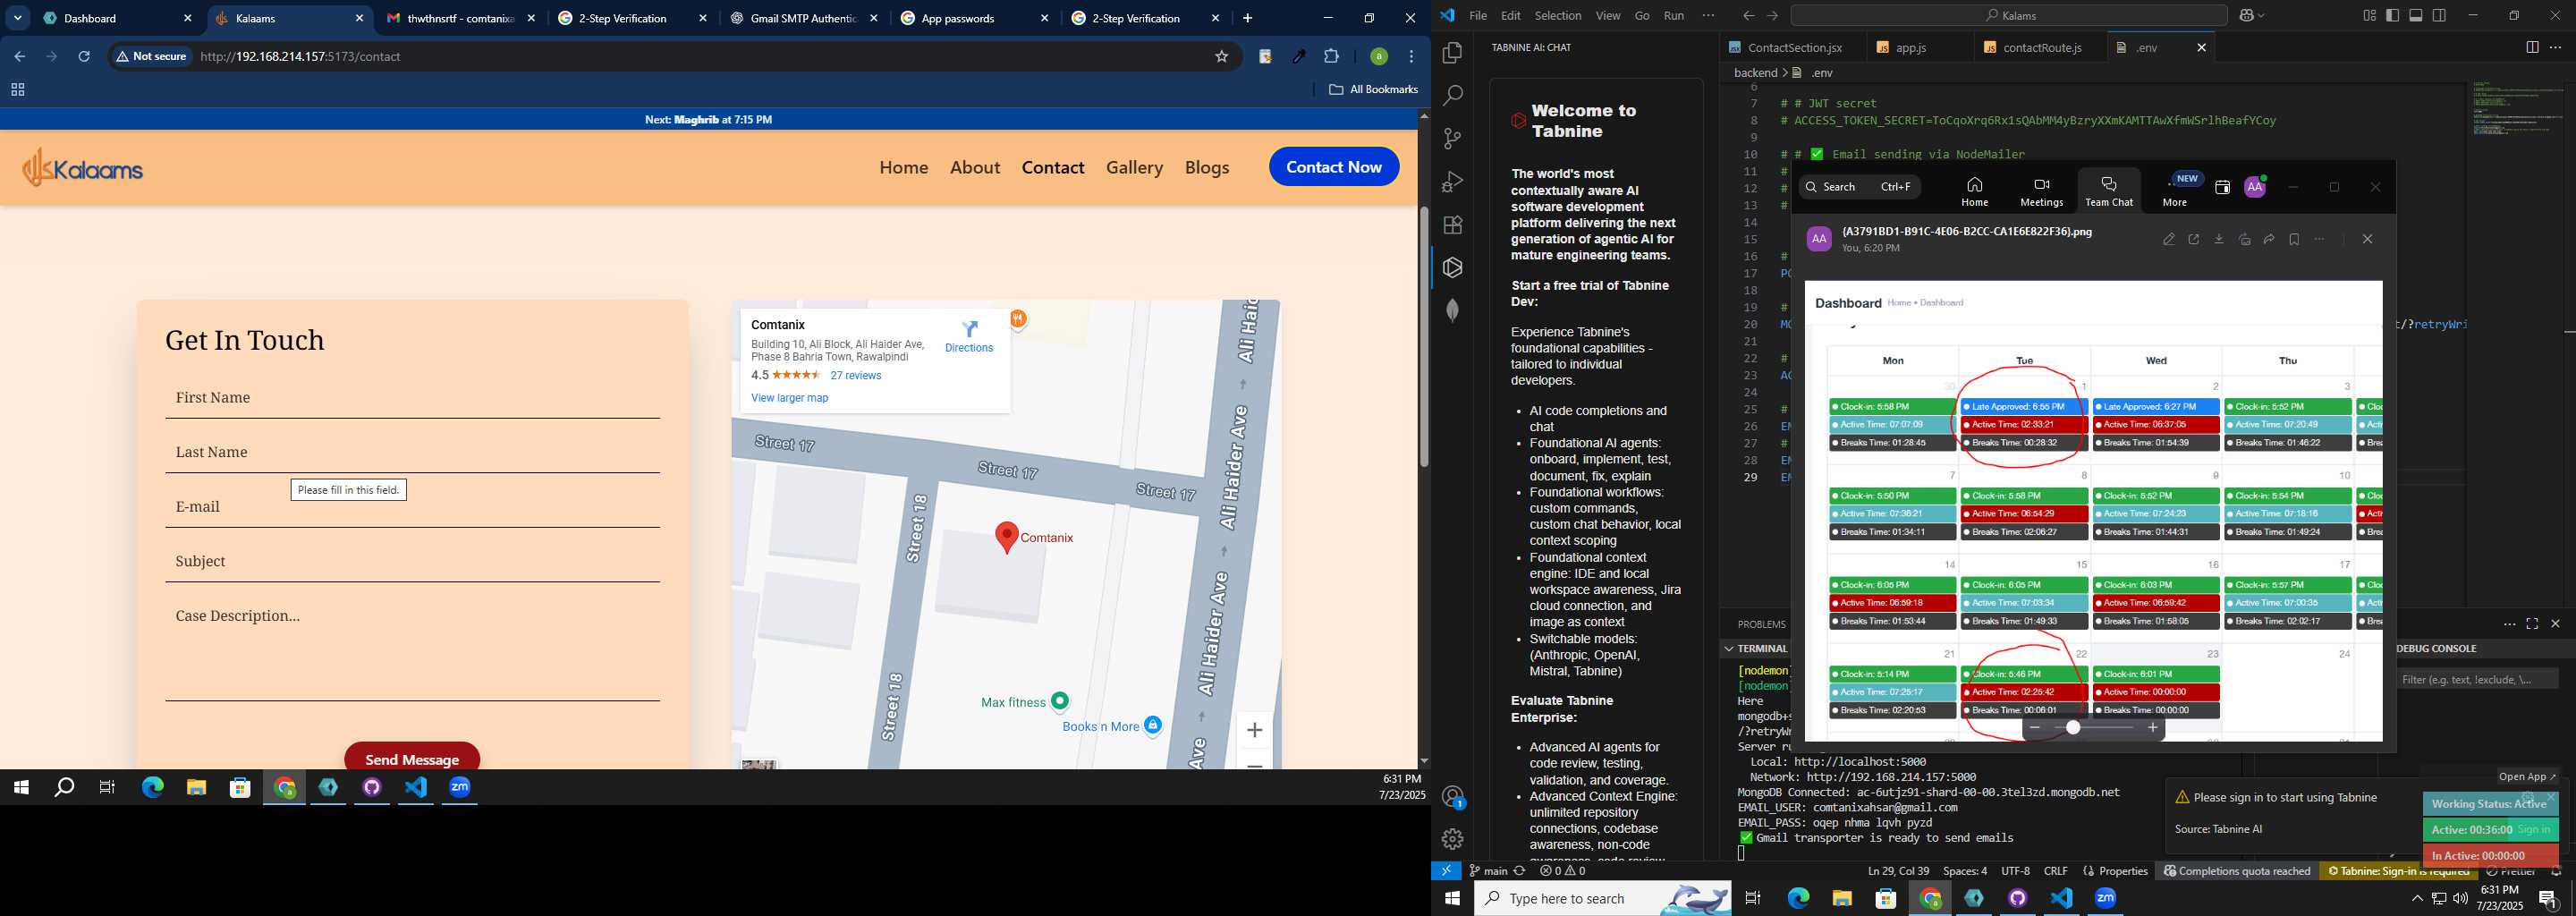Switch to Zoom Meetings tab

(x=2041, y=191)
